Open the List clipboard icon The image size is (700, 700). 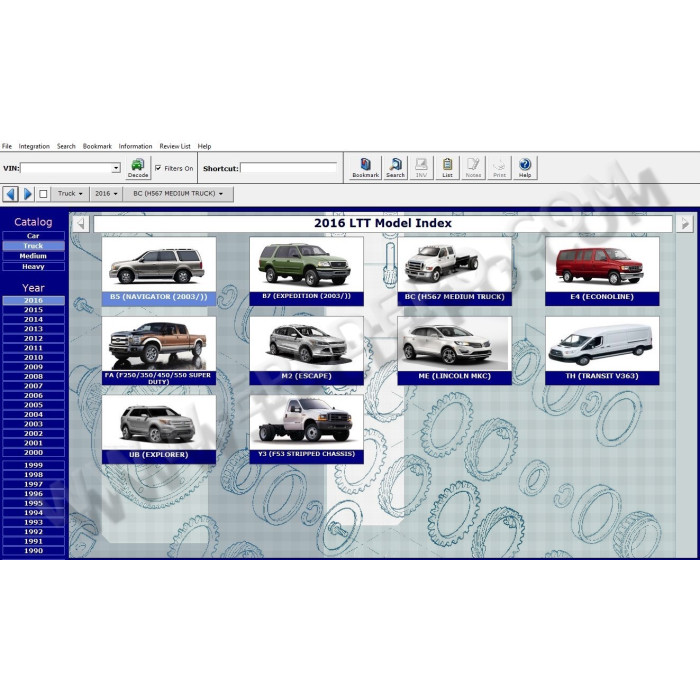pos(447,168)
